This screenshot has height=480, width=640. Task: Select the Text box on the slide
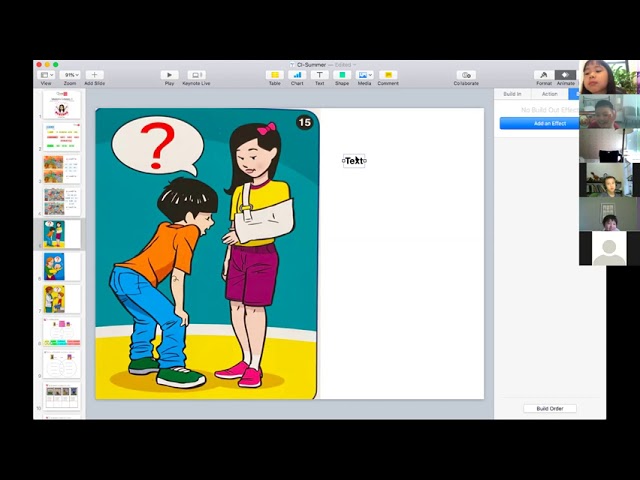pos(354,160)
